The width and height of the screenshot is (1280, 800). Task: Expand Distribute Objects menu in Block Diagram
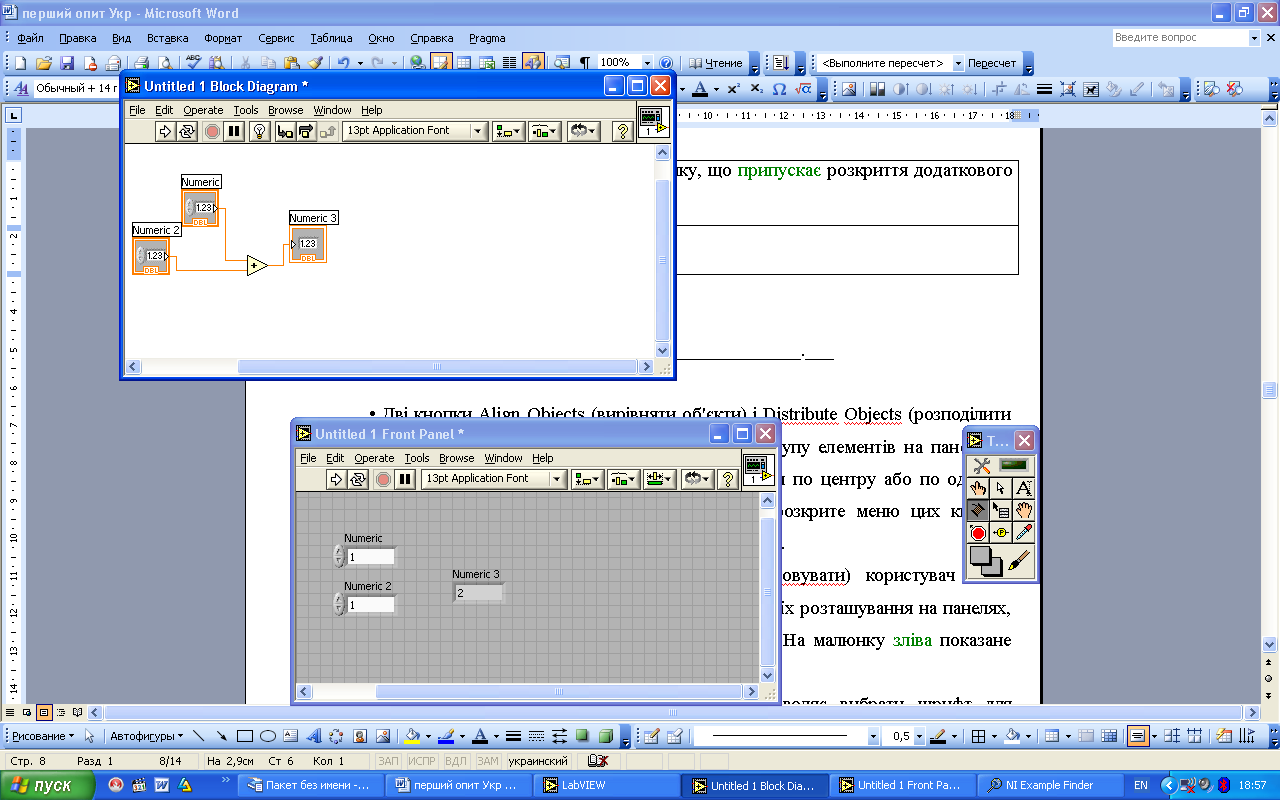click(x=545, y=131)
